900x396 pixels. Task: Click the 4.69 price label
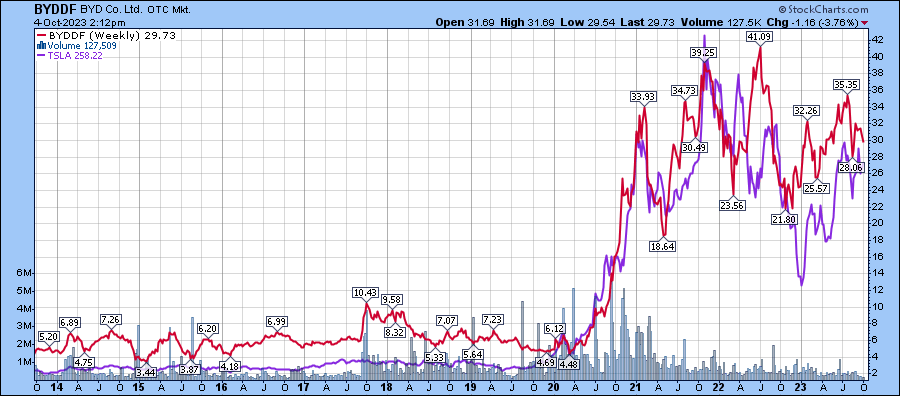545,362
